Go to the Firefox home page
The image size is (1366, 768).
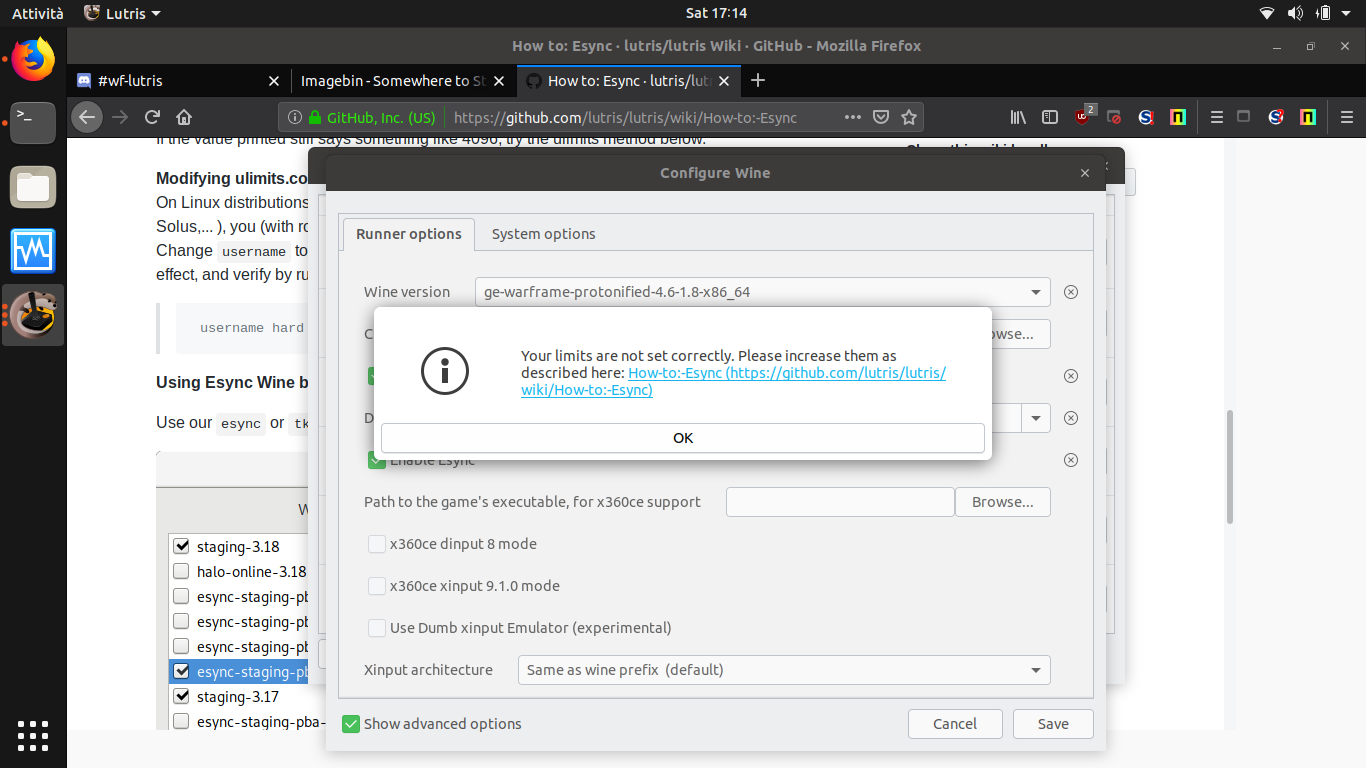click(x=184, y=117)
